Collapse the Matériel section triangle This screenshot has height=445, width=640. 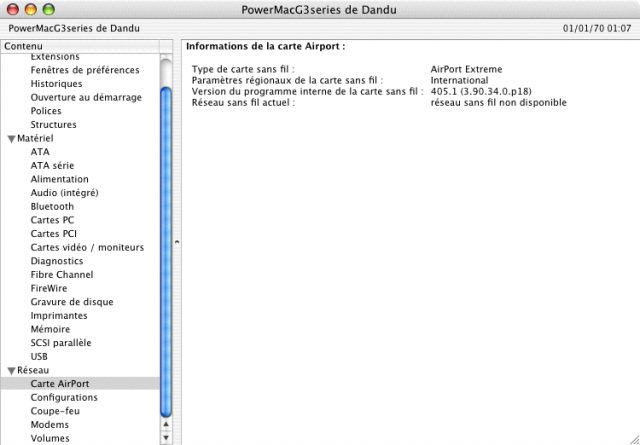pyautogui.click(x=11, y=139)
